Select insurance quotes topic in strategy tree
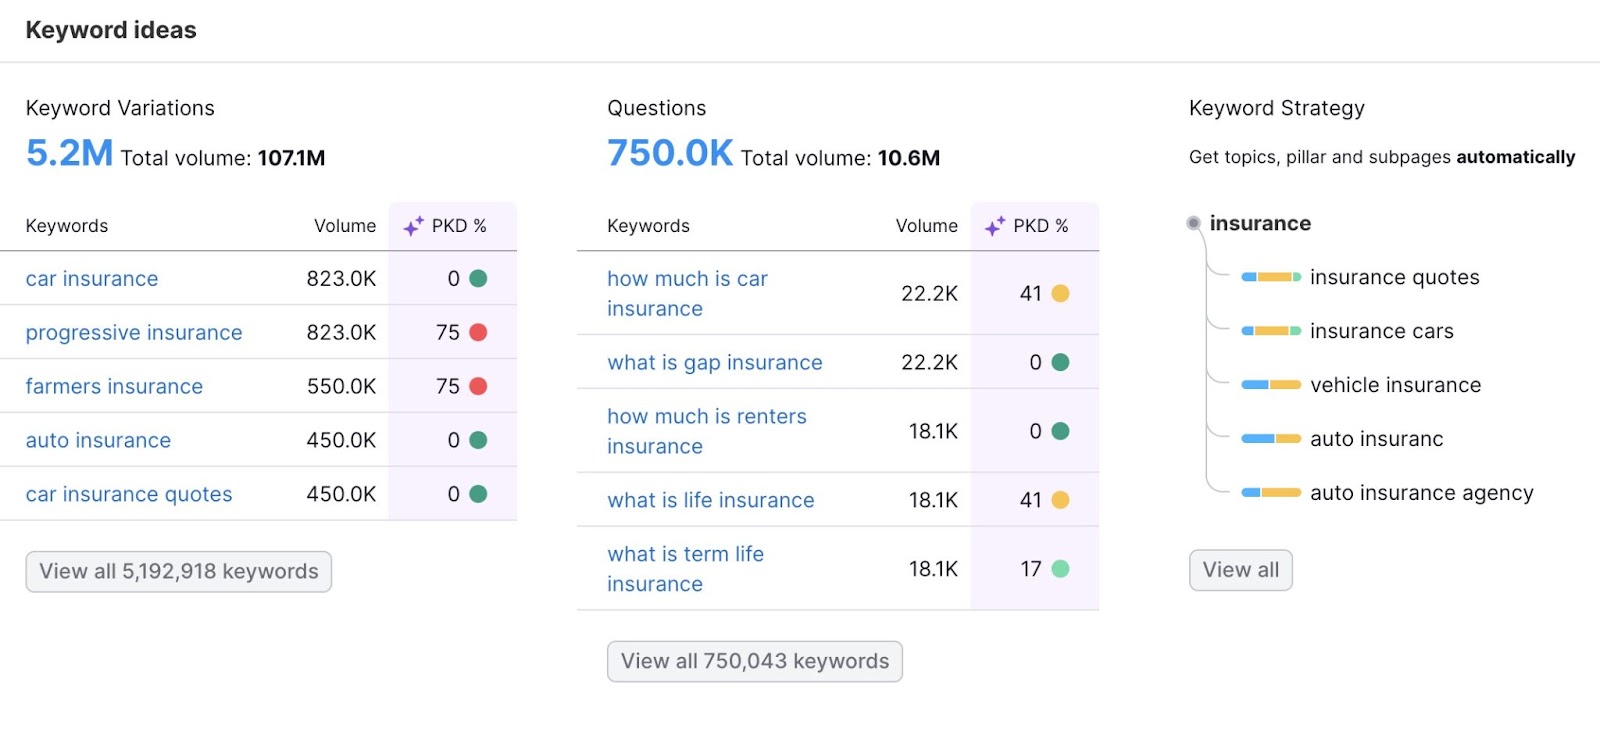 (x=1395, y=278)
